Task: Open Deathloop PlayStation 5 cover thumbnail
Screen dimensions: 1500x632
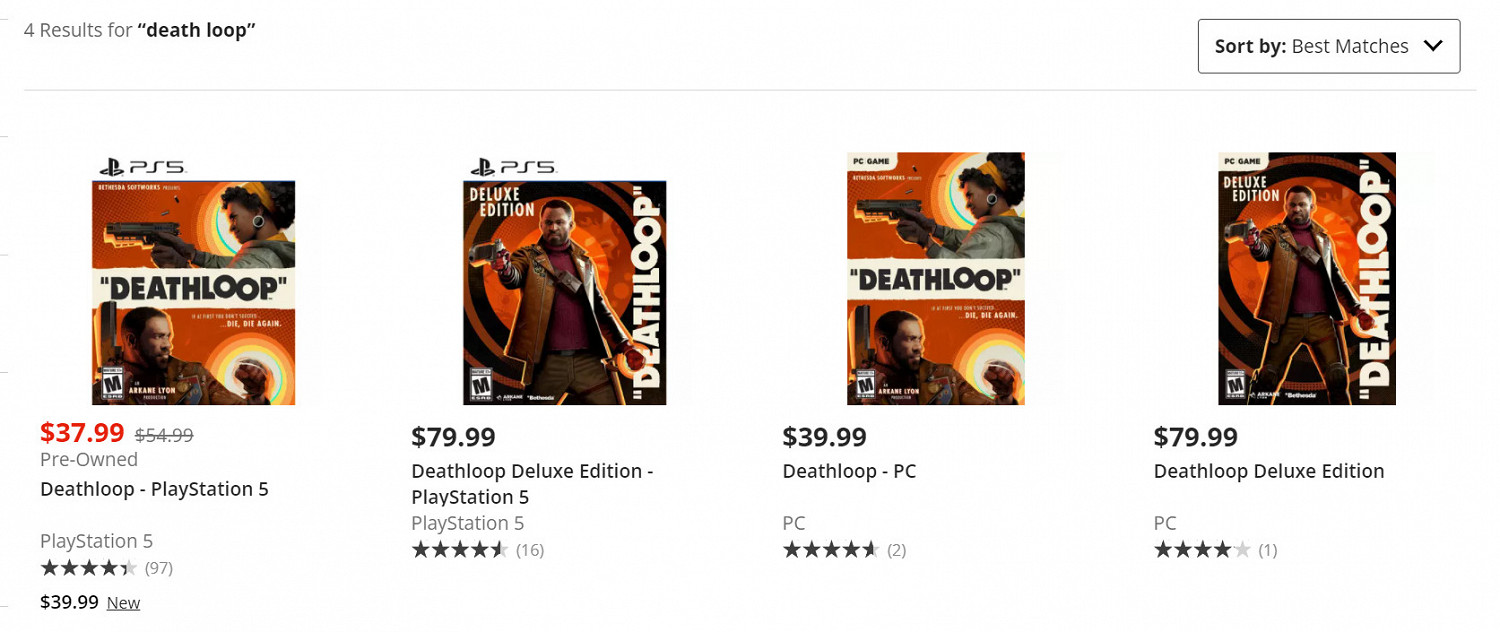Action: coord(194,292)
